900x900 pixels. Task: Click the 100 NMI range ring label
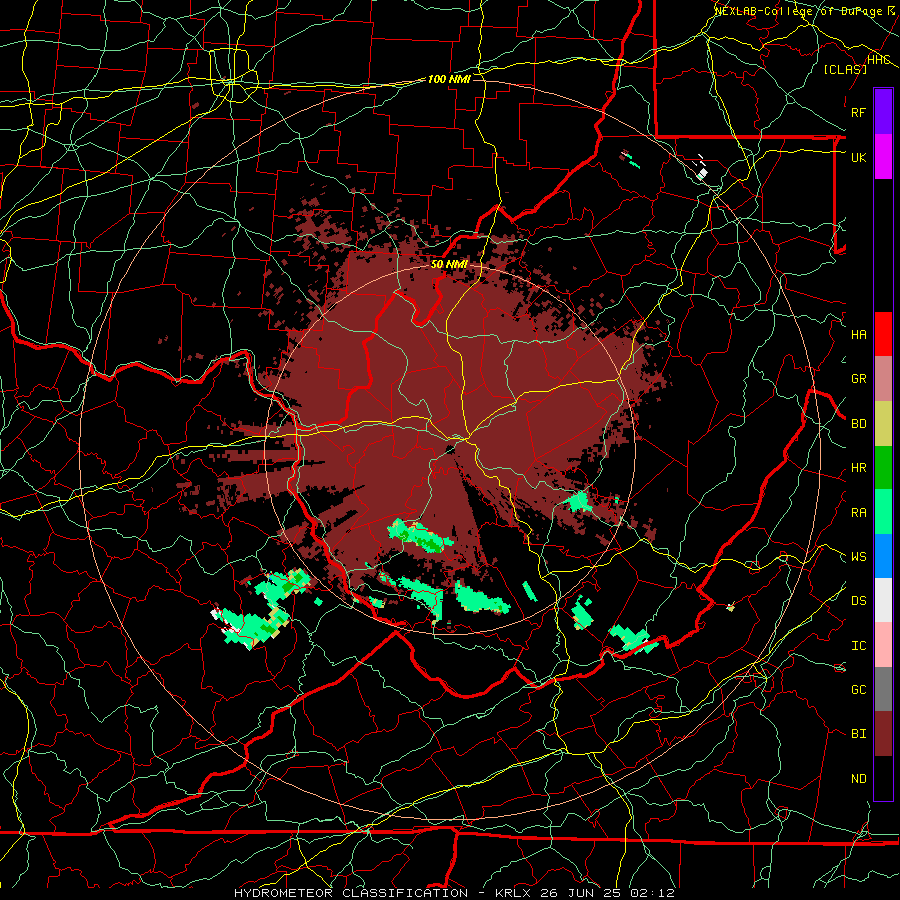pyautogui.click(x=449, y=79)
